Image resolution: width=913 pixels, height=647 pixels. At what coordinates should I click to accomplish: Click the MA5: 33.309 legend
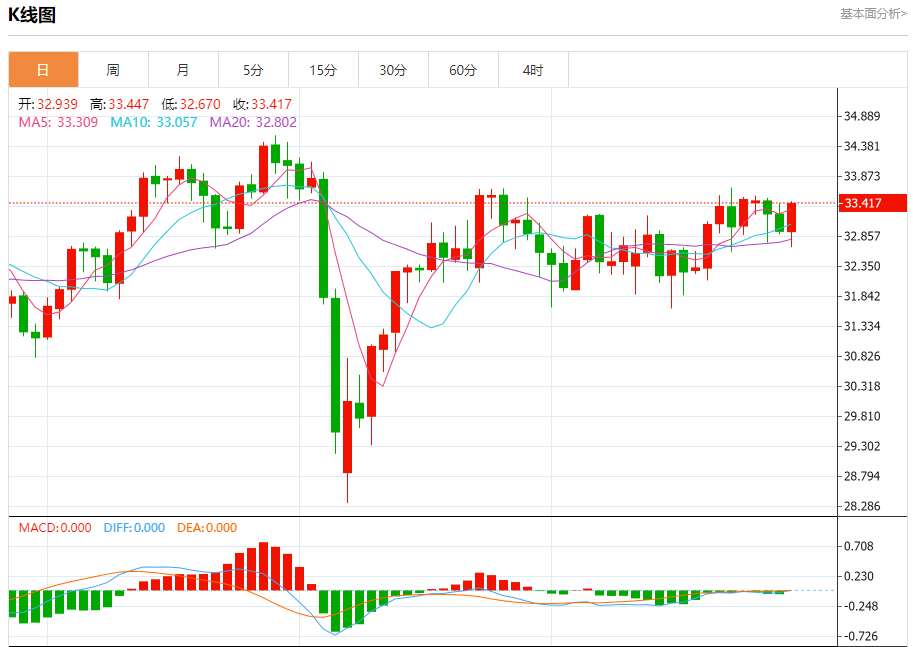click(x=58, y=122)
